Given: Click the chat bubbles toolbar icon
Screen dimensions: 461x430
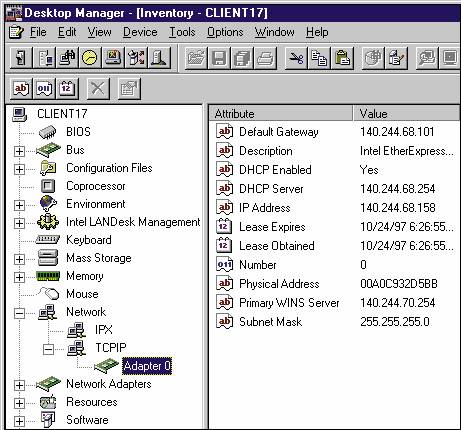Looking at the screenshot, I should pyautogui.click(x=426, y=58).
